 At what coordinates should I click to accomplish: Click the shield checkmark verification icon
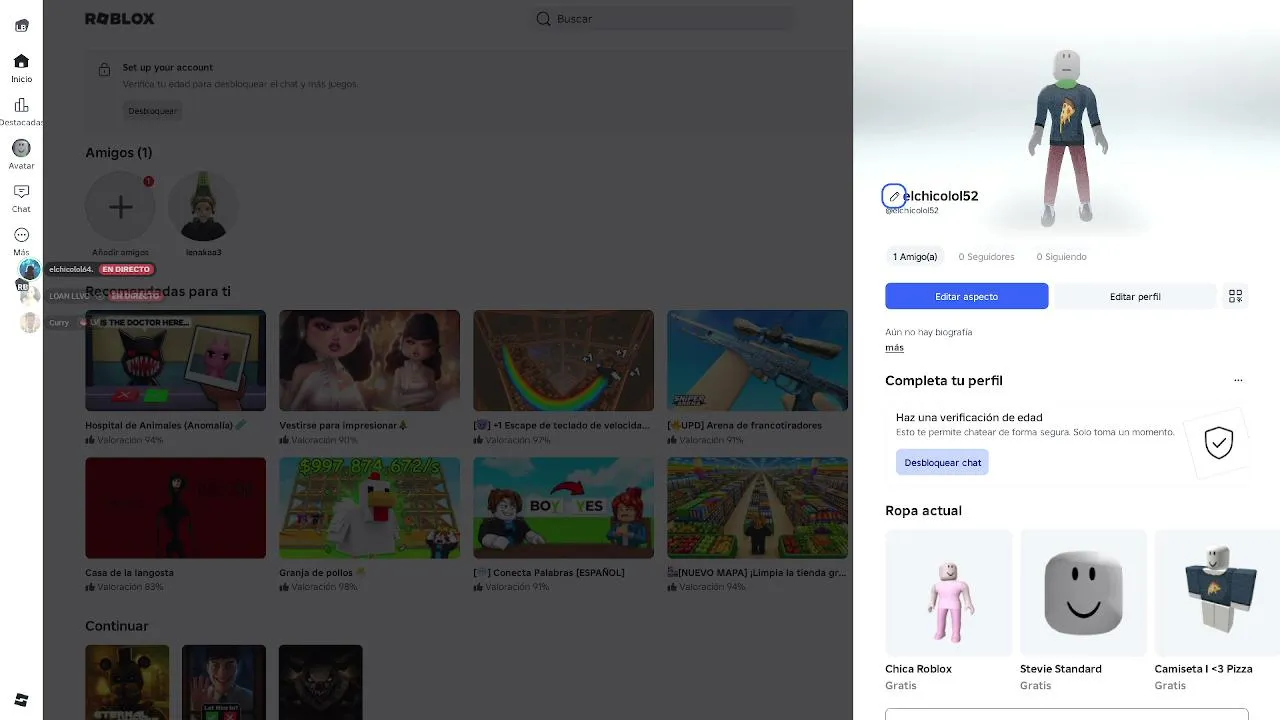1218,442
